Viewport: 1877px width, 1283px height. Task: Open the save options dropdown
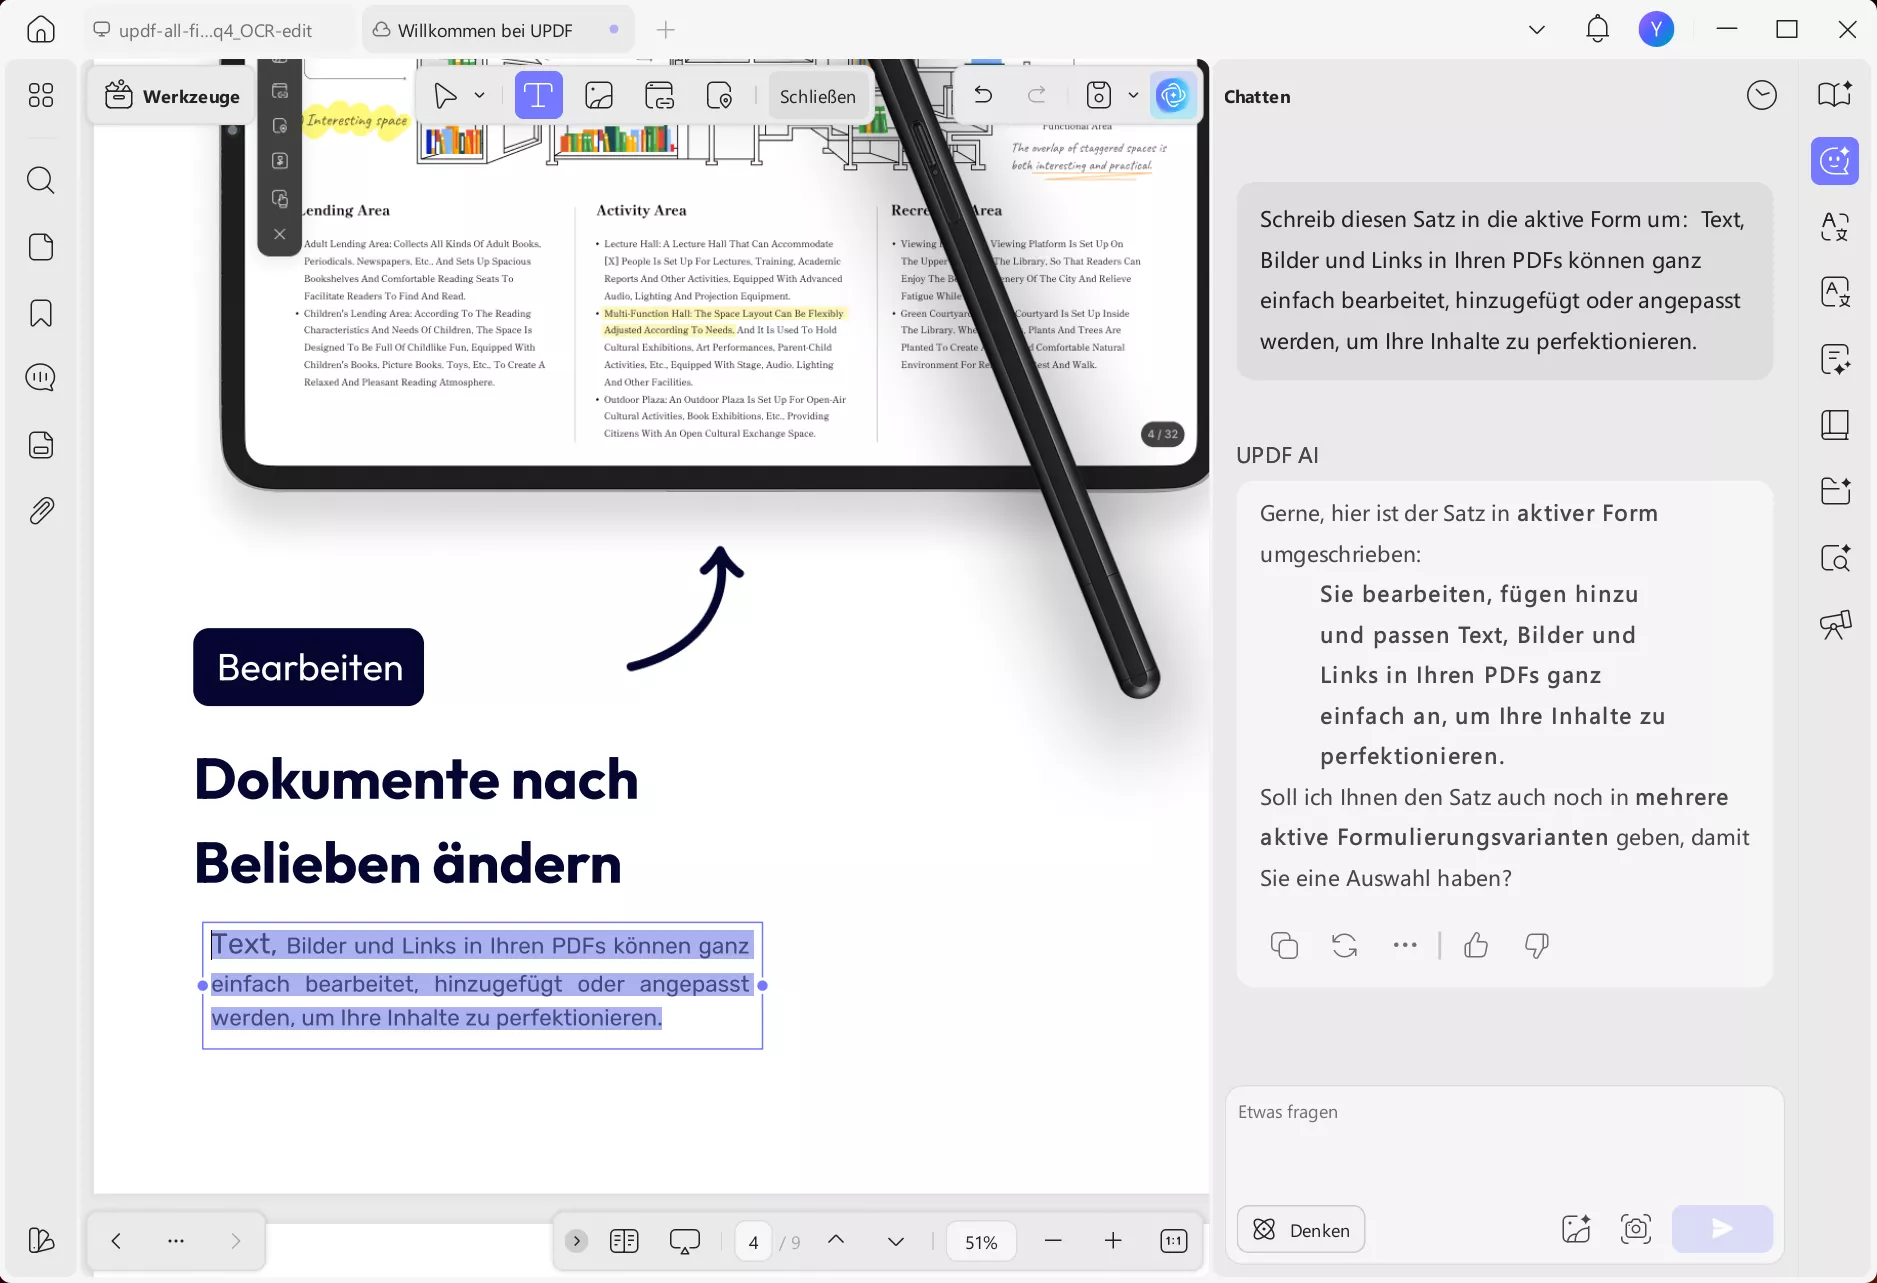tap(1131, 95)
